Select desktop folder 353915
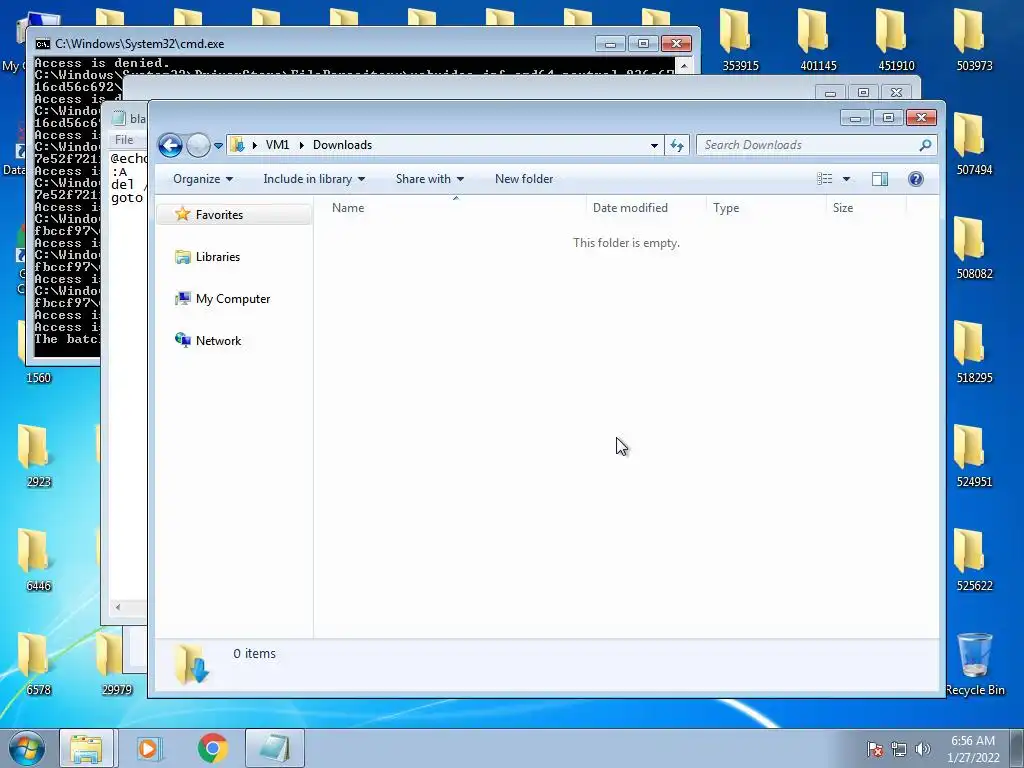Viewport: 1024px width, 768px height. [740, 40]
